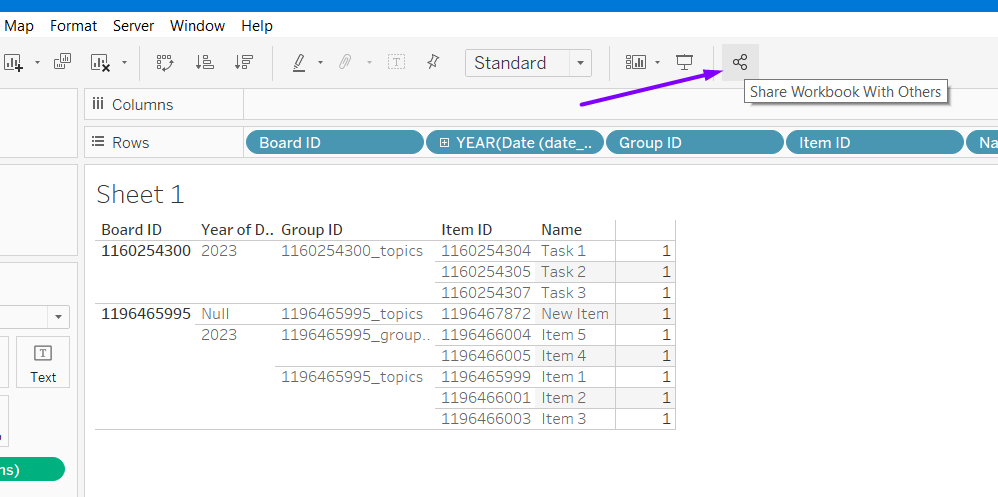Viewport: 998px width, 497px height.
Task: Click the Duplicate sheet icon
Action: tap(62, 62)
